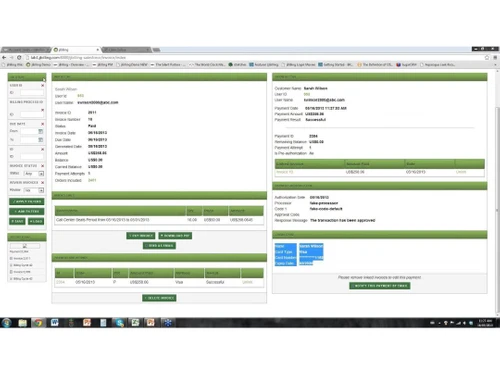Image resolution: width=500 pixels, height=375 pixels.
Task: Open Windows Explorer from the taskbar
Action: click(x=23, y=322)
